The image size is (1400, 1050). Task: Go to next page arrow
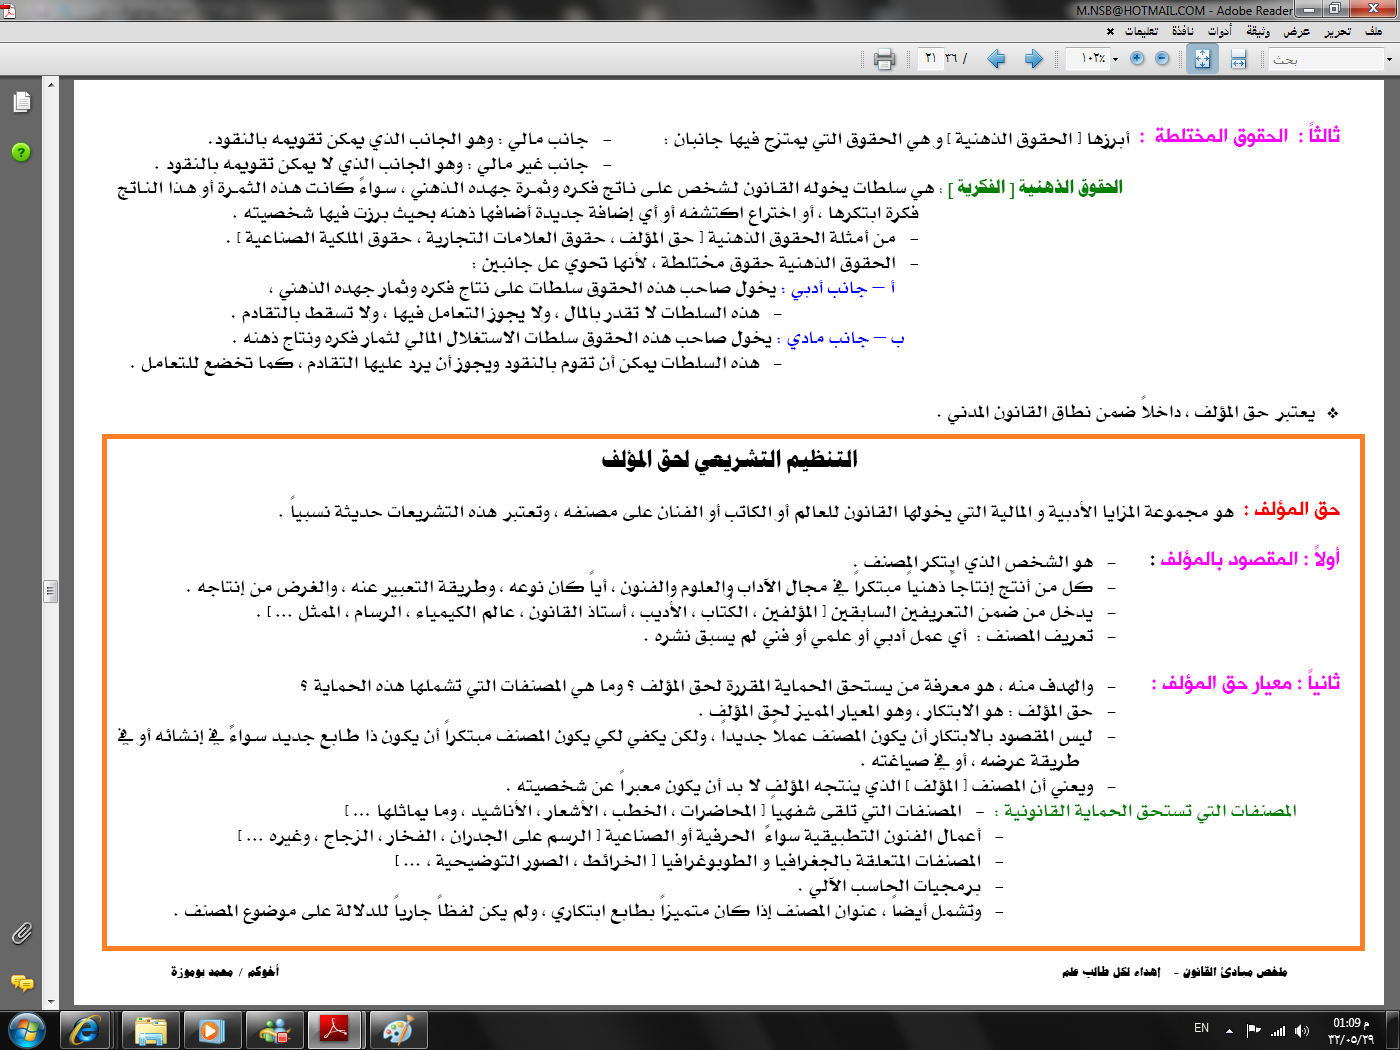1034,59
